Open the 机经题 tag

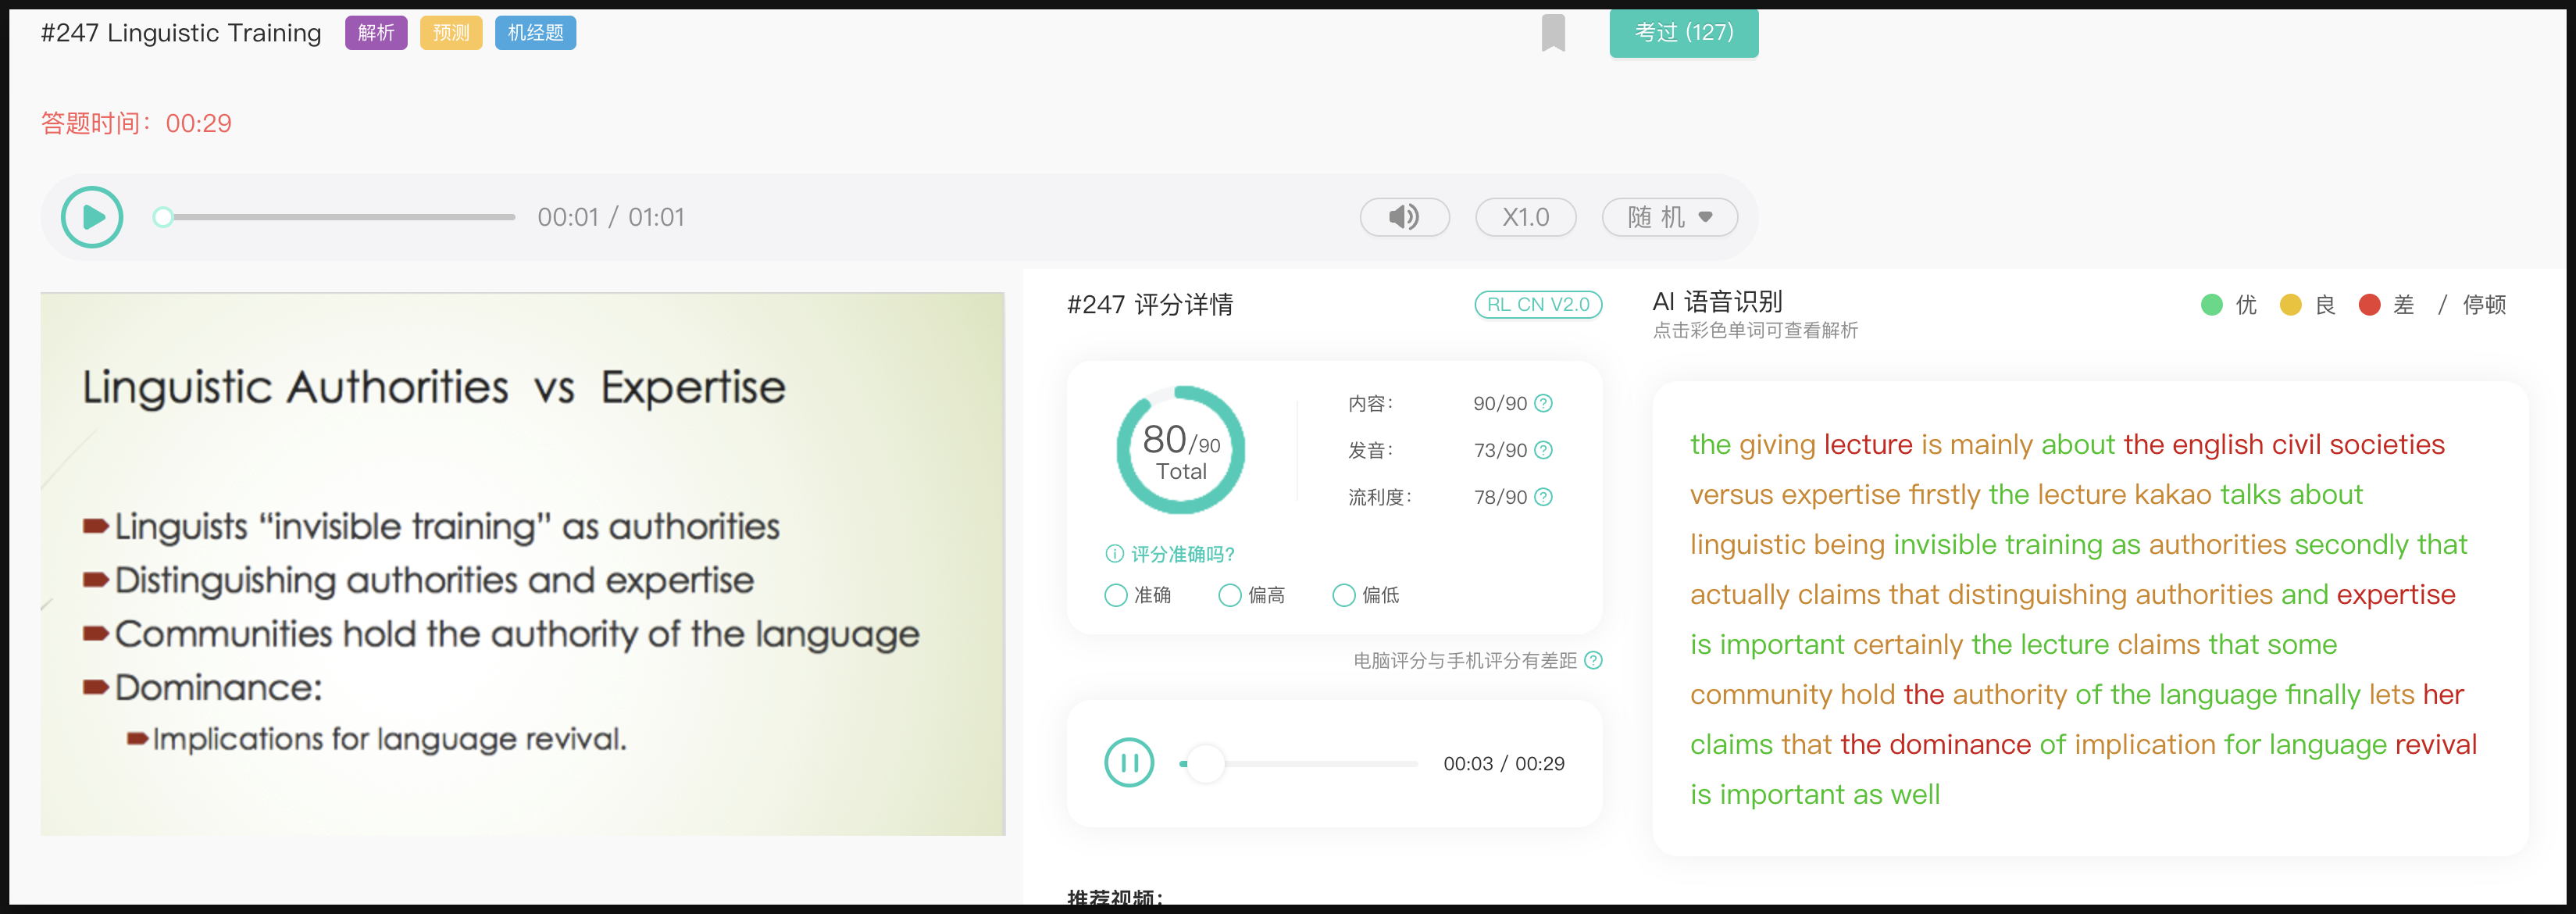pos(535,33)
